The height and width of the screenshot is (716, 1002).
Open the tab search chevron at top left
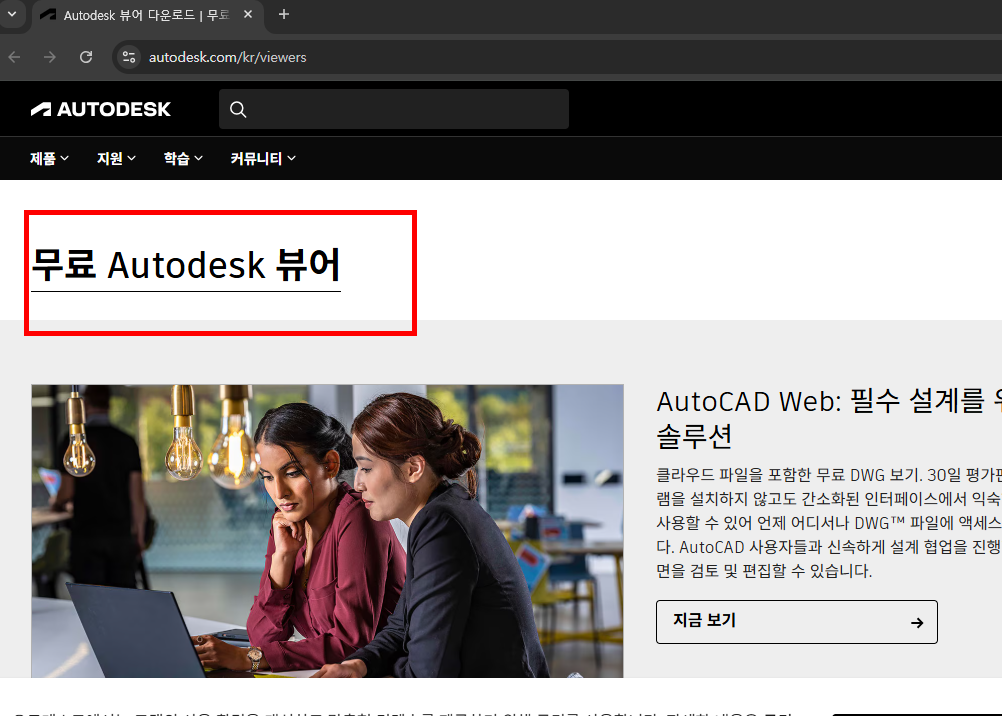tap(11, 15)
